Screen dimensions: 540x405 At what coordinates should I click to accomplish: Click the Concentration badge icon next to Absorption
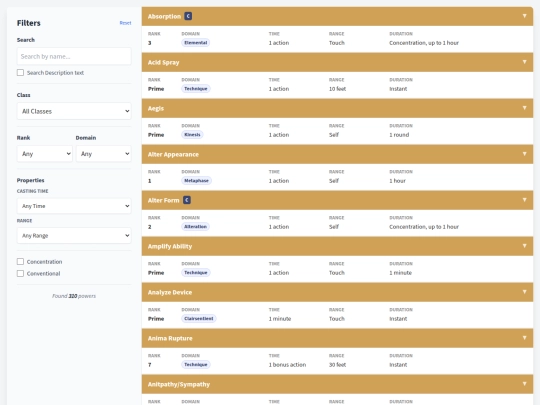tap(188, 16)
